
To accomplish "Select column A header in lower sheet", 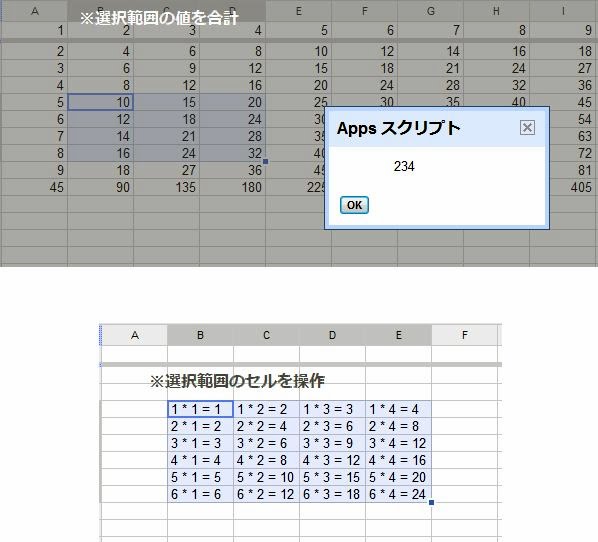I will 135,335.
